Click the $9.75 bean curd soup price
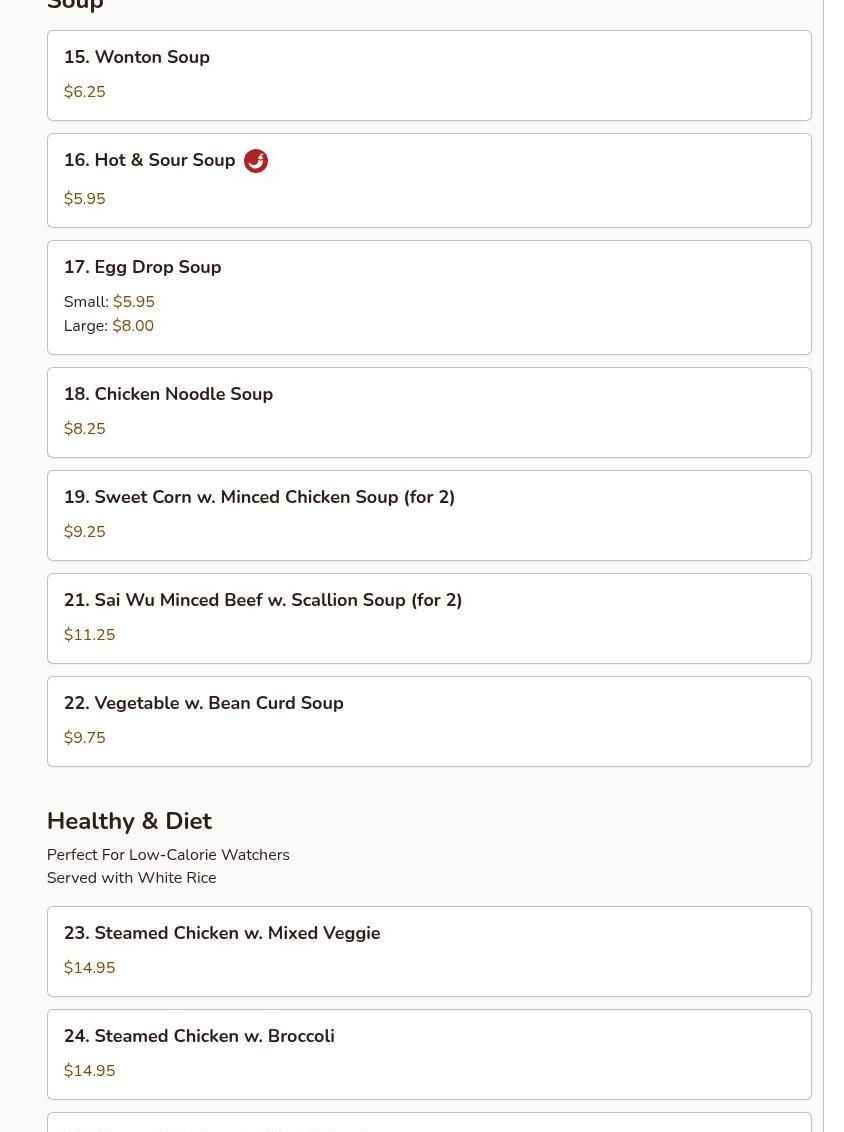 [x=84, y=738]
